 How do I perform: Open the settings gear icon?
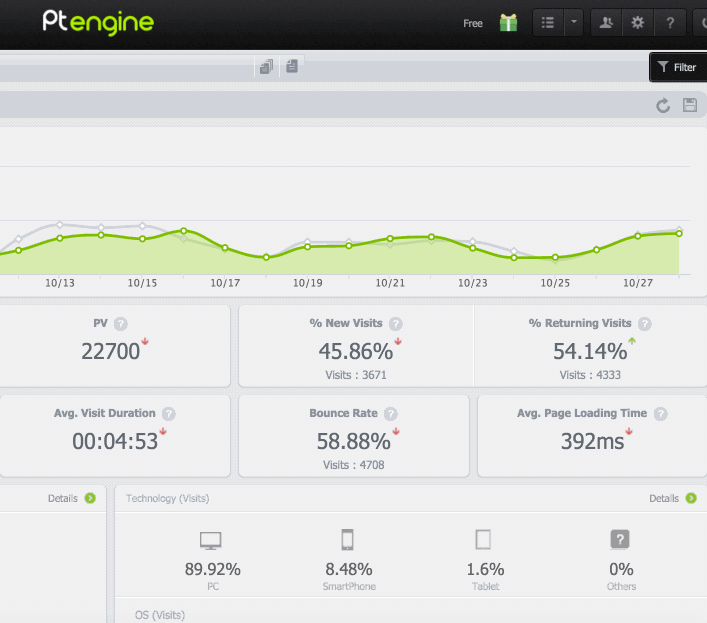[x=638, y=23]
